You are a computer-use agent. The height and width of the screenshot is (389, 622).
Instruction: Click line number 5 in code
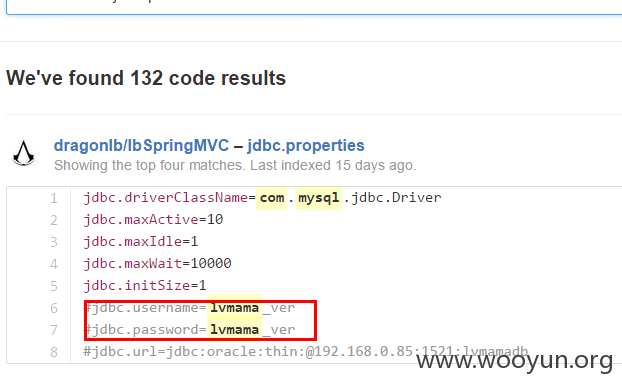tap(54, 286)
